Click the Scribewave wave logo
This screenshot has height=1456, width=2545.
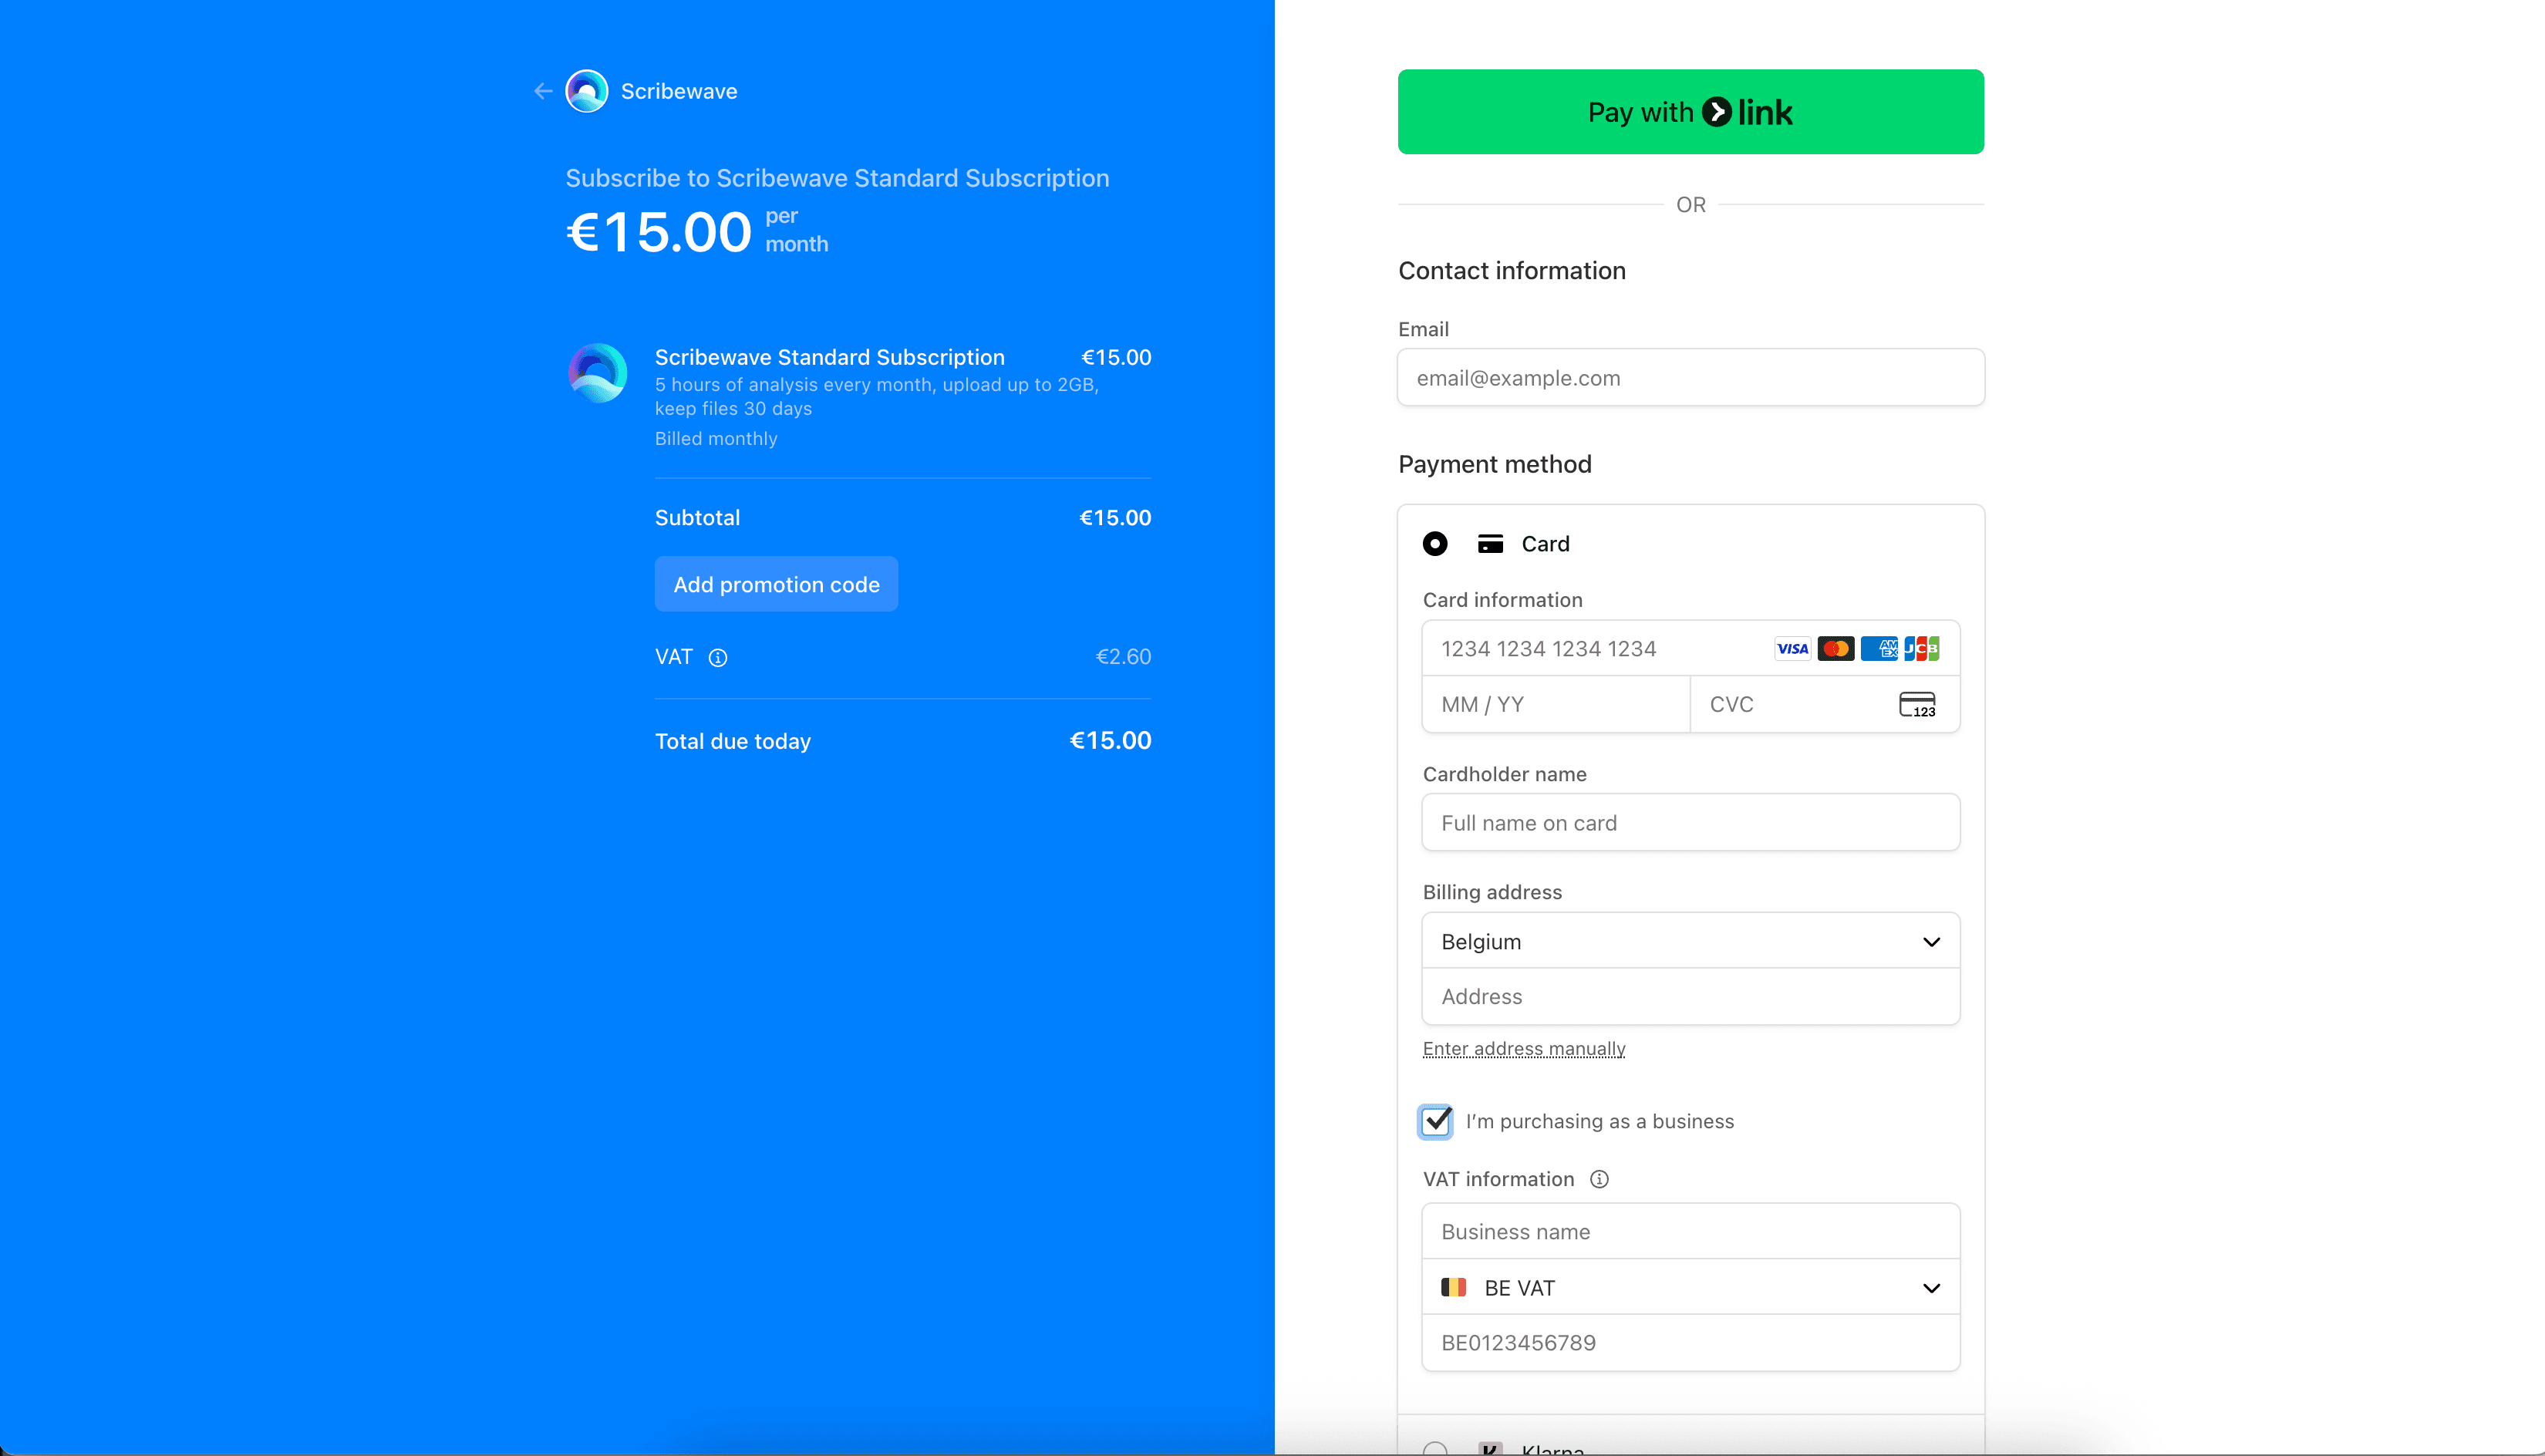coord(586,91)
